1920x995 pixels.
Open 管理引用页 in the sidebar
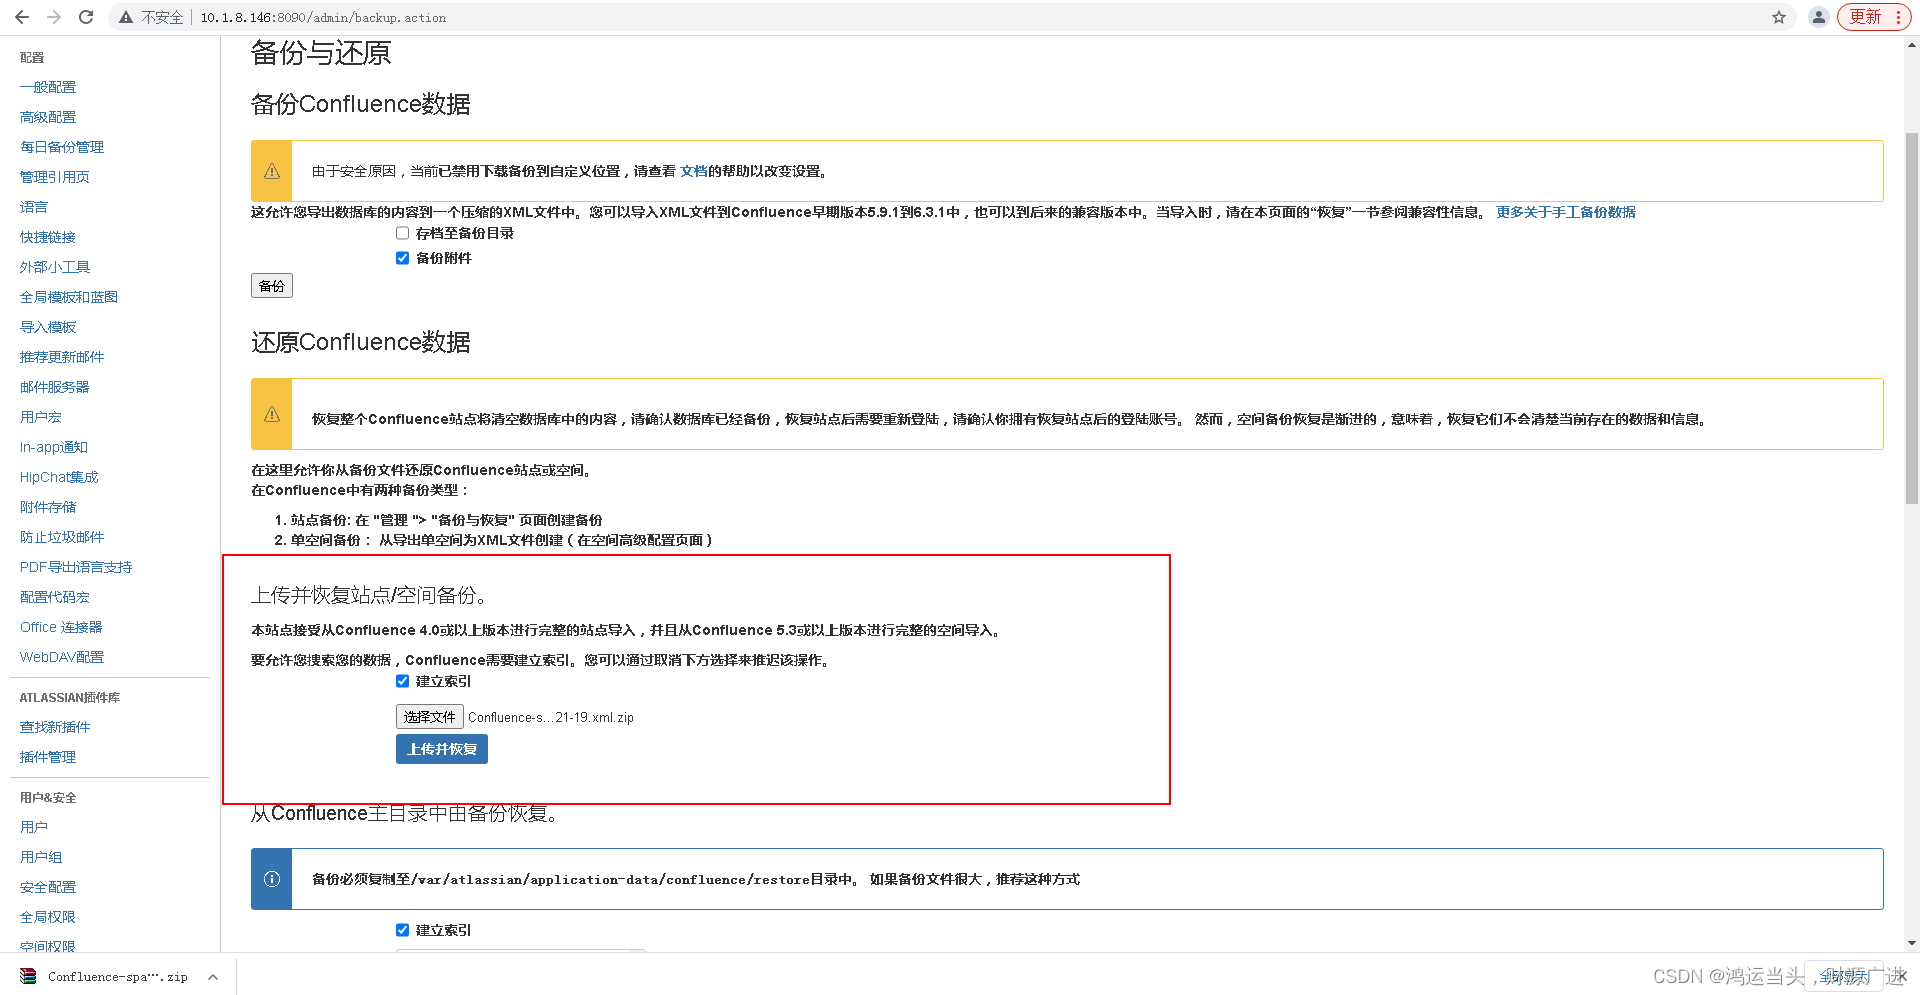click(x=55, y=177)
